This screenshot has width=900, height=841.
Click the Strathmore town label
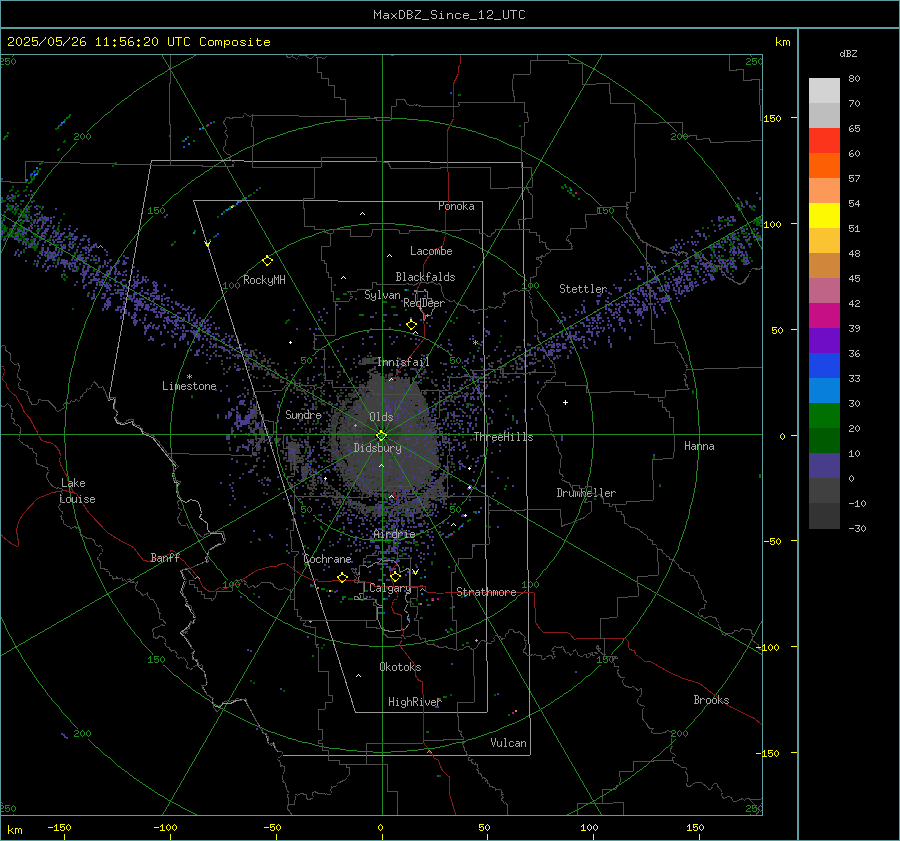(x=486, y=592)
